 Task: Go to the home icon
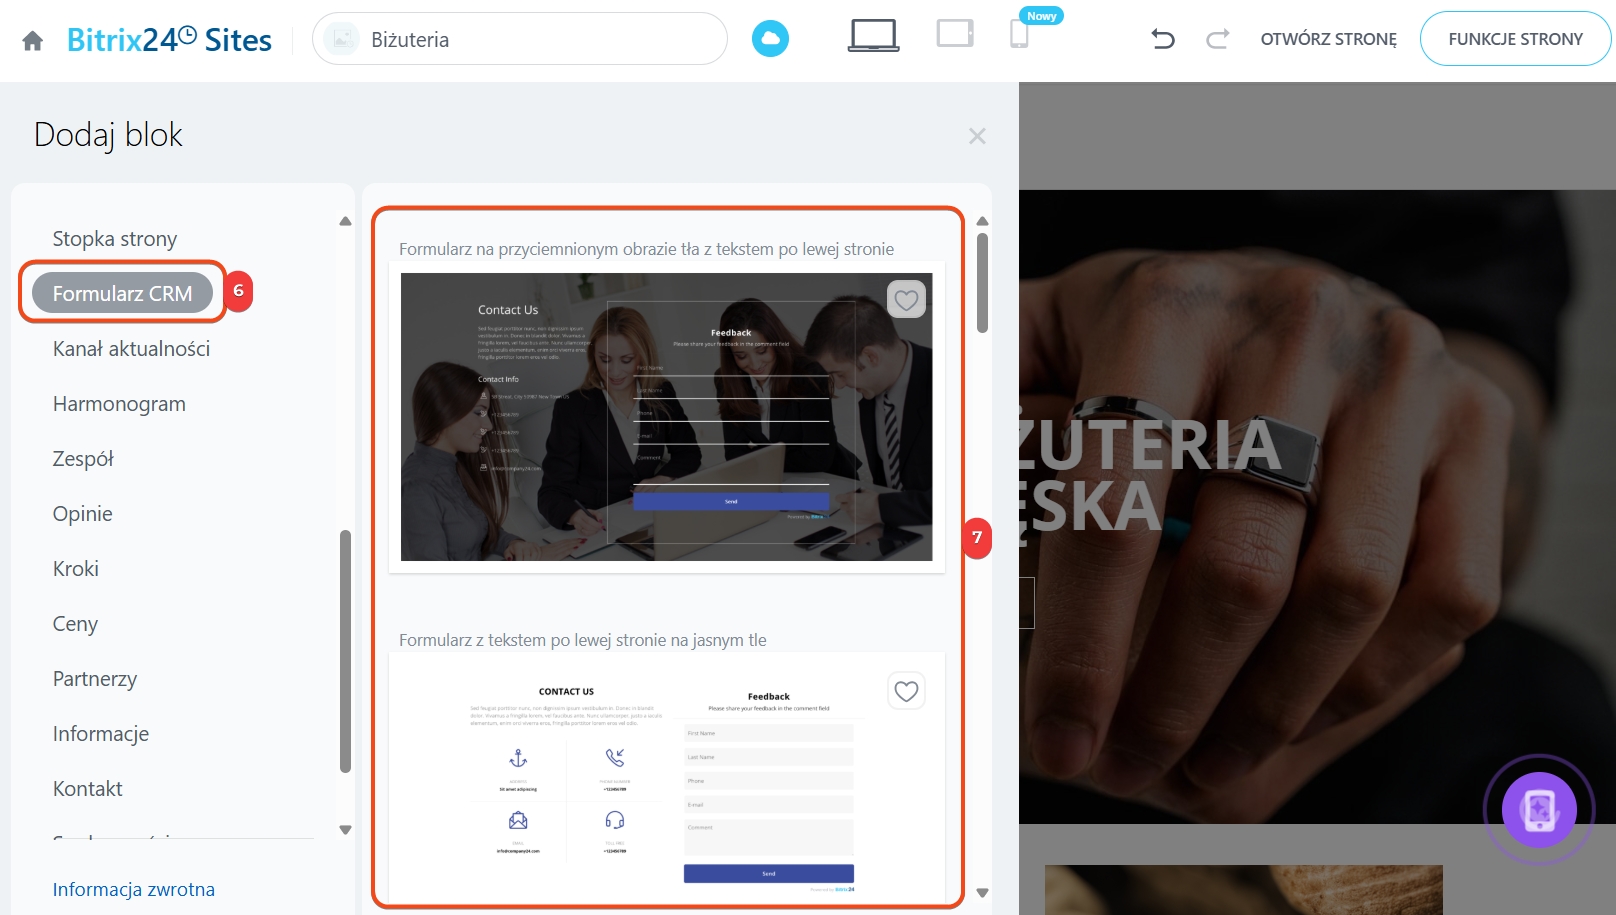pos(33,40)
